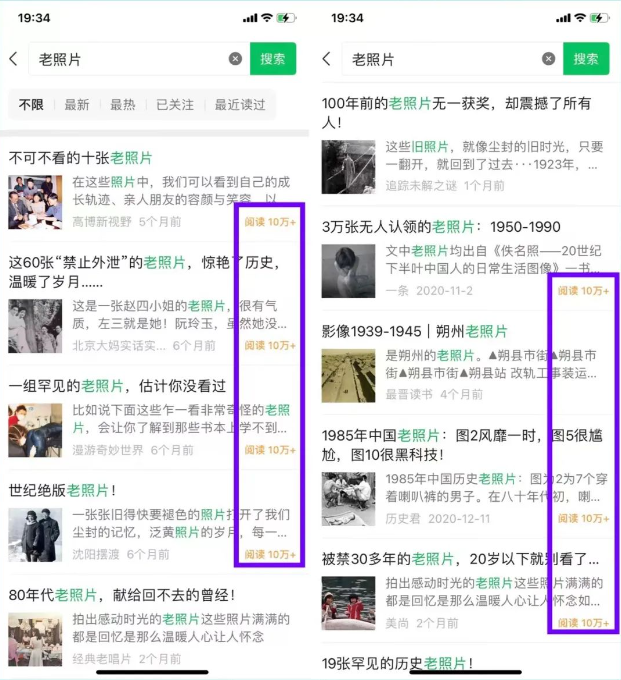
Task: Tap source name 最晋读书
Action: click(409, 394)
